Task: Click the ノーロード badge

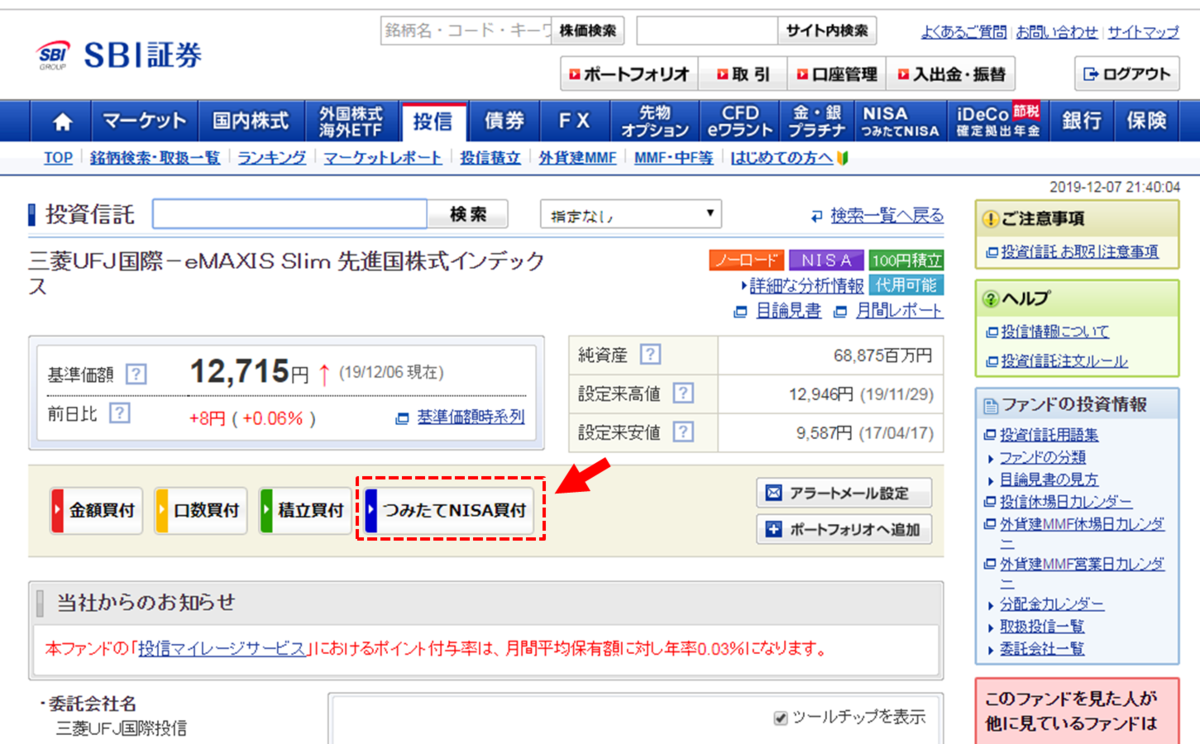Action: pyautogui.click(x=747, y=260)
